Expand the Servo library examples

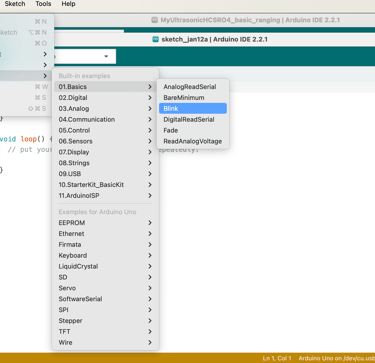click(105, 288)
